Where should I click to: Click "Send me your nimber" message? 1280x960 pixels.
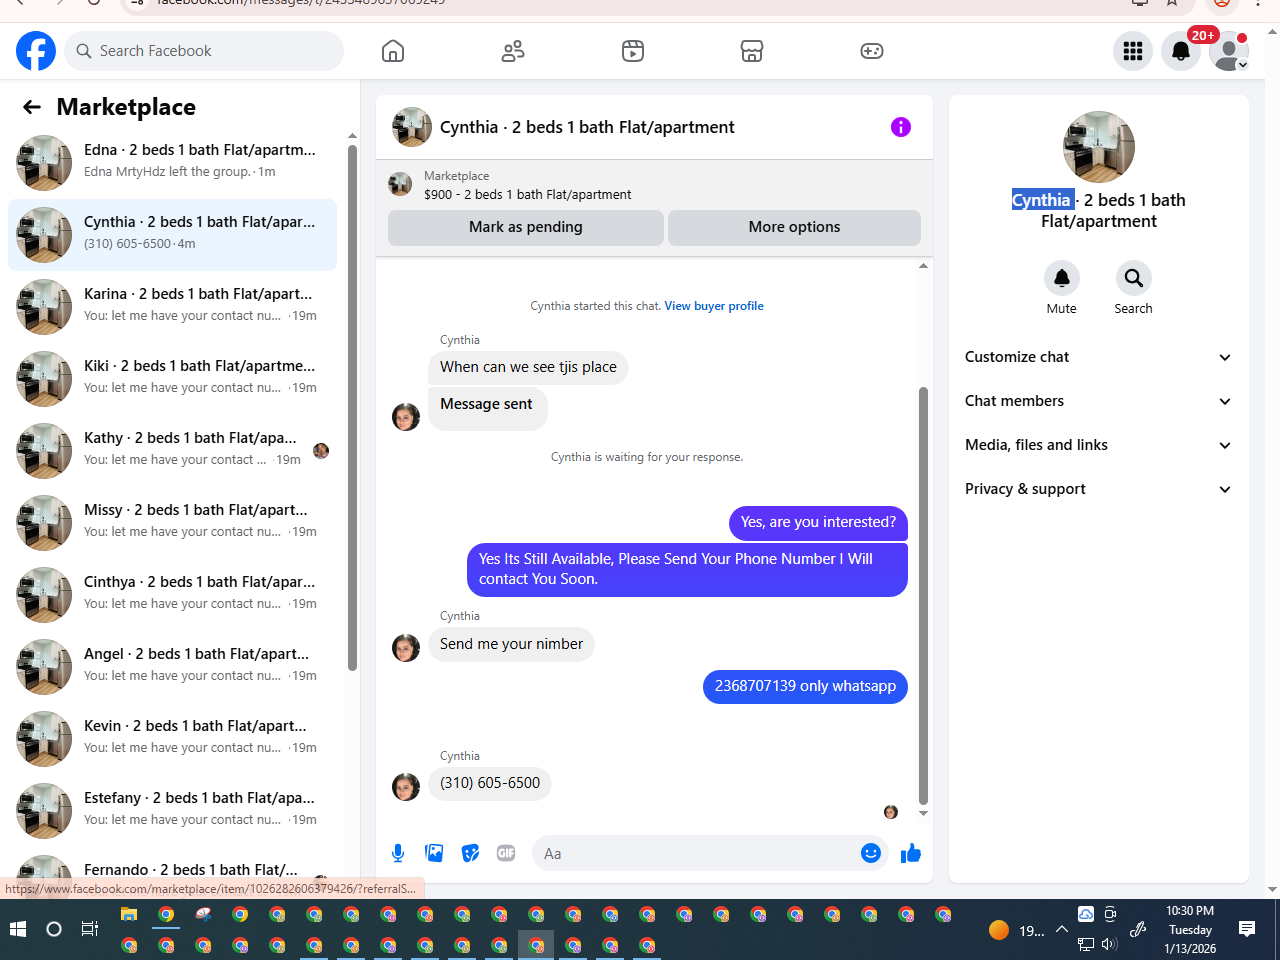pos(511,644)
